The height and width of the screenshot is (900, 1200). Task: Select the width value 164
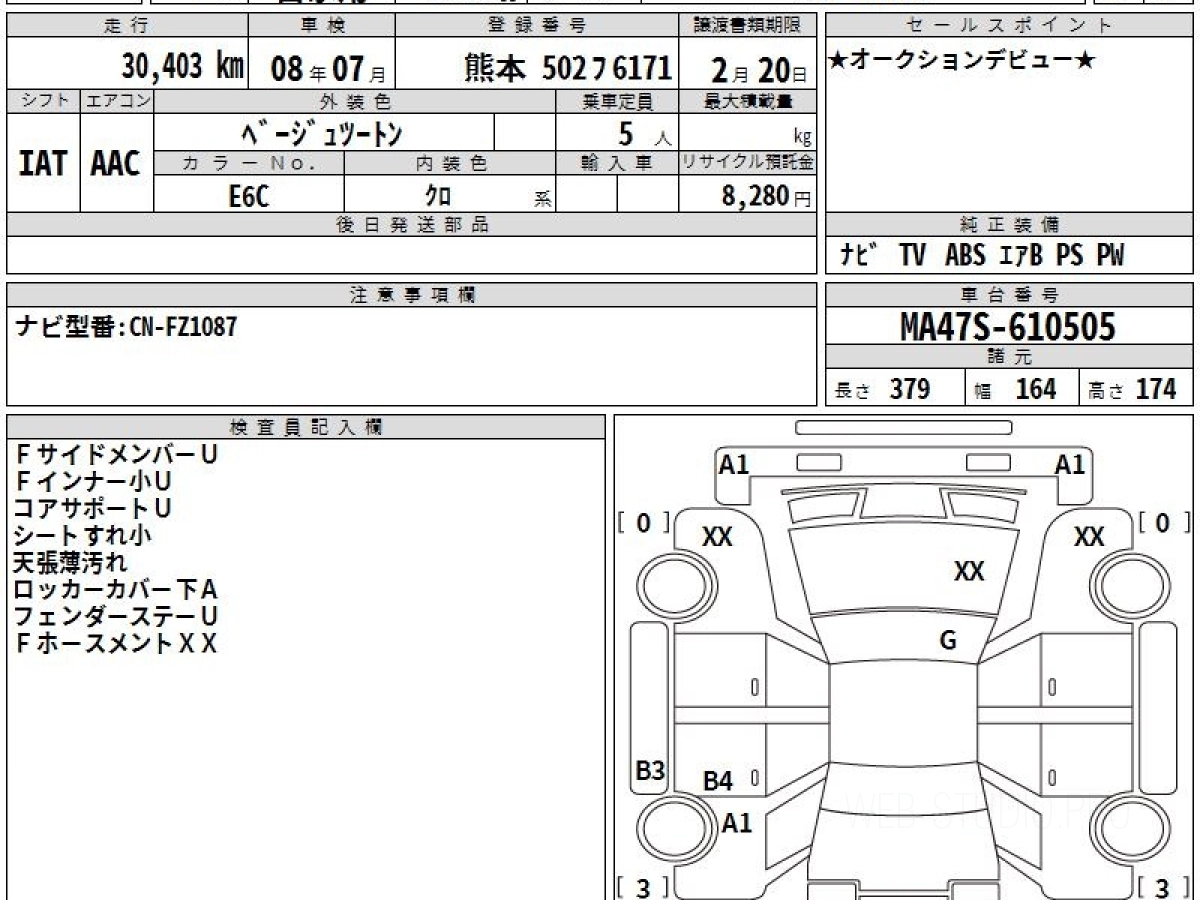pos(1036,389)
